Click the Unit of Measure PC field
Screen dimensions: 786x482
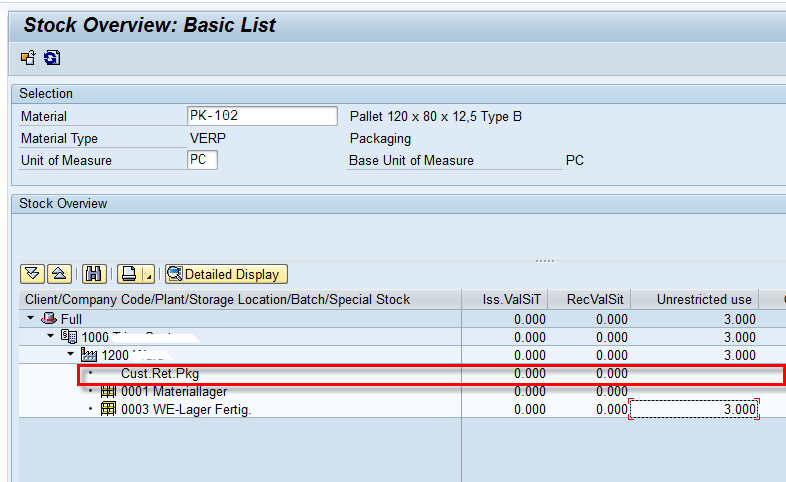pos(202,160)
